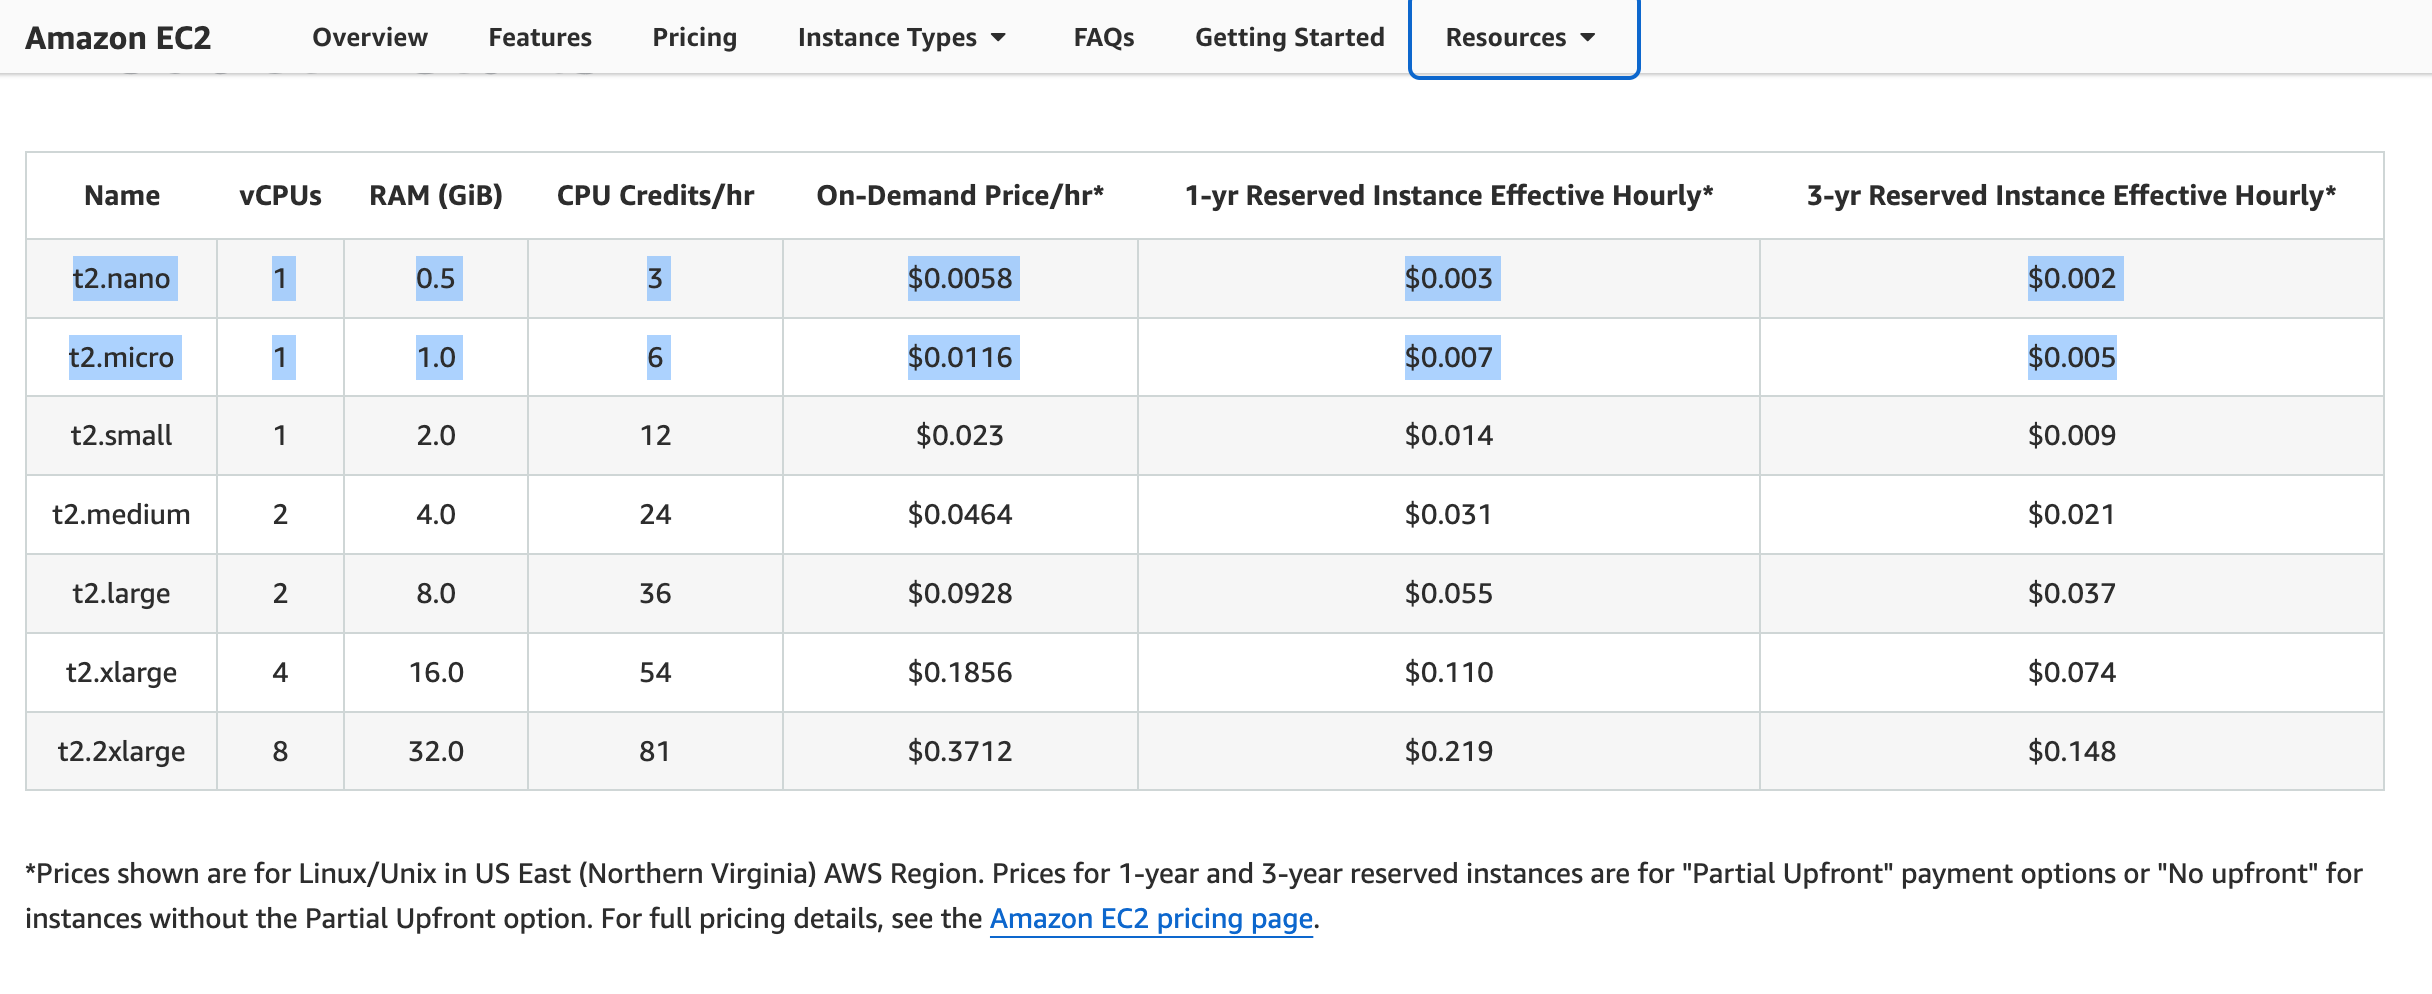Click the $0.023 on-demand price

tap(960, 435)
